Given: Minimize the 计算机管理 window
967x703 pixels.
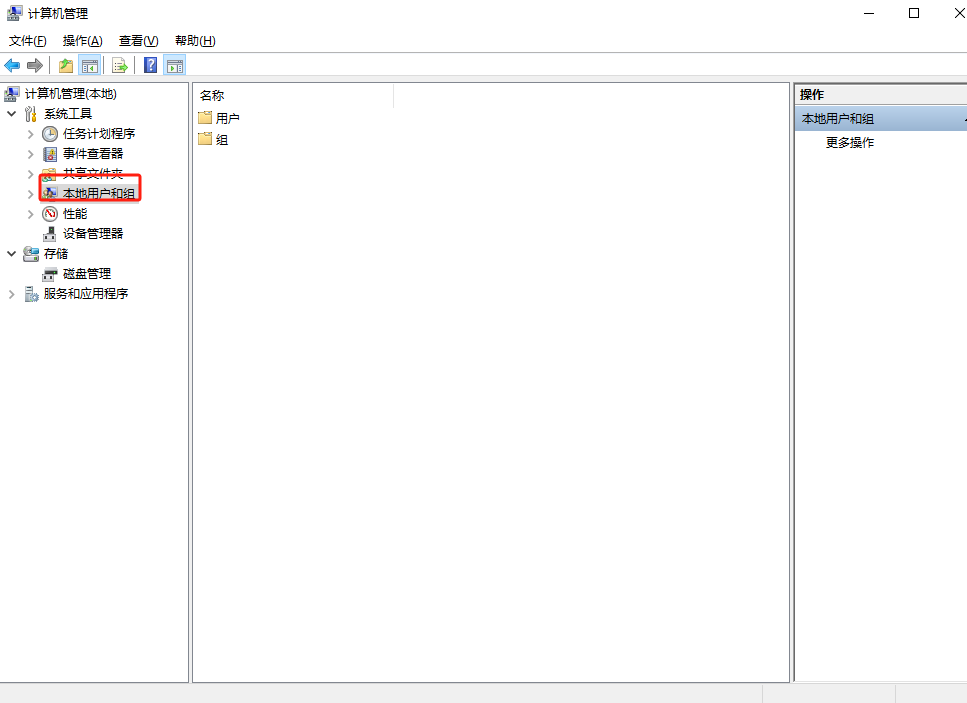Looking at the screenshot, I should [869, 13].
